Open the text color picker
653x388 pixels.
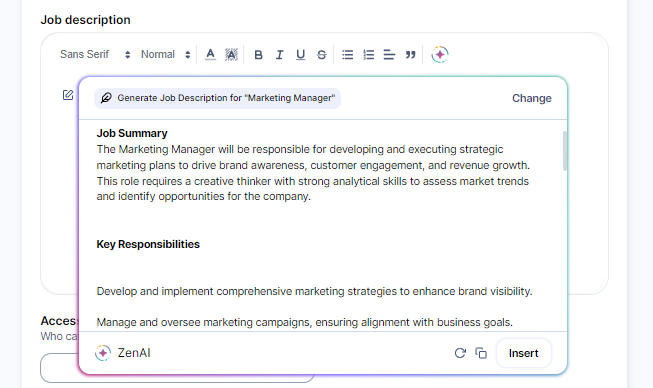[210, 55]
